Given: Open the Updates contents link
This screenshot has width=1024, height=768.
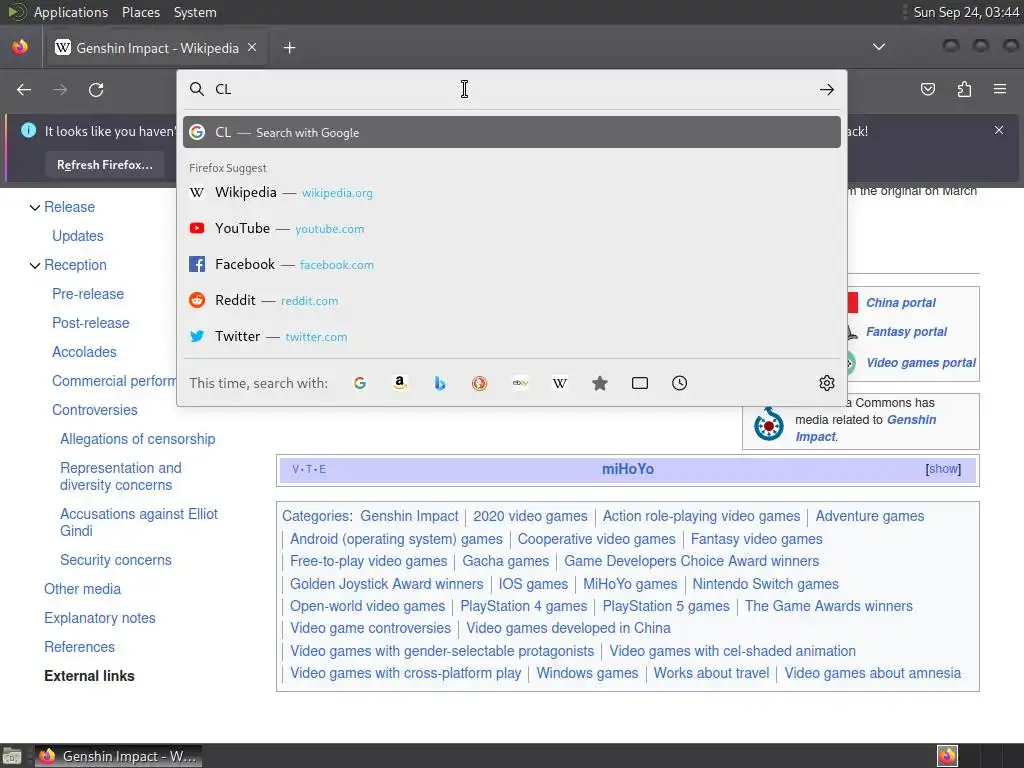Looking at the screenshot, I should [x=78, y=236].
